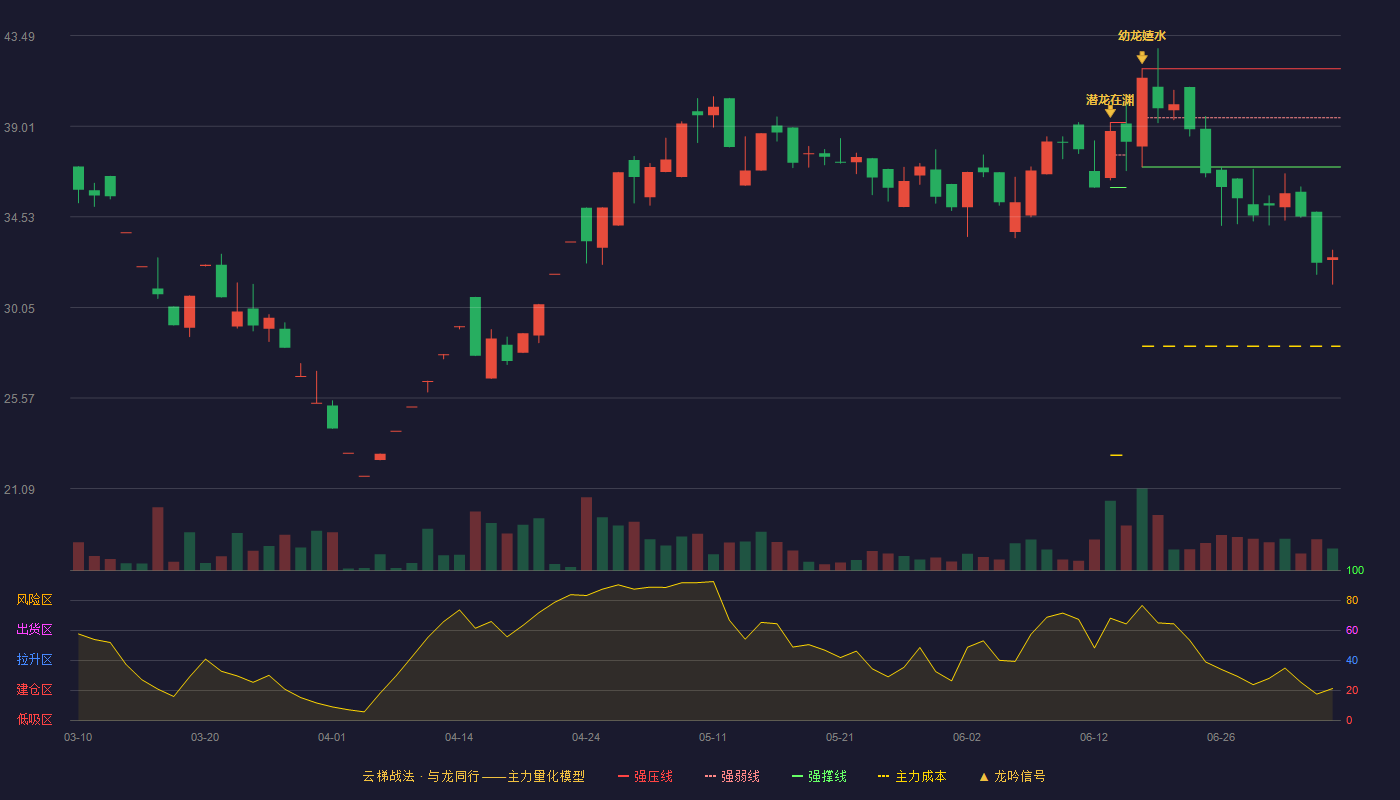Click the orange 80 indicator scale value

point(1352,600)
